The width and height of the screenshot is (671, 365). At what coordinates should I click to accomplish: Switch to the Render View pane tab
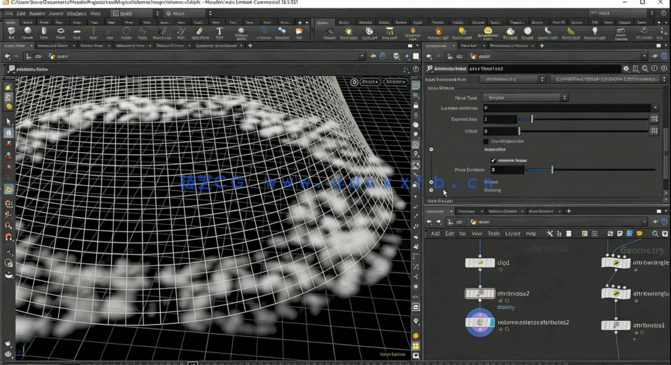coord(92,45)
